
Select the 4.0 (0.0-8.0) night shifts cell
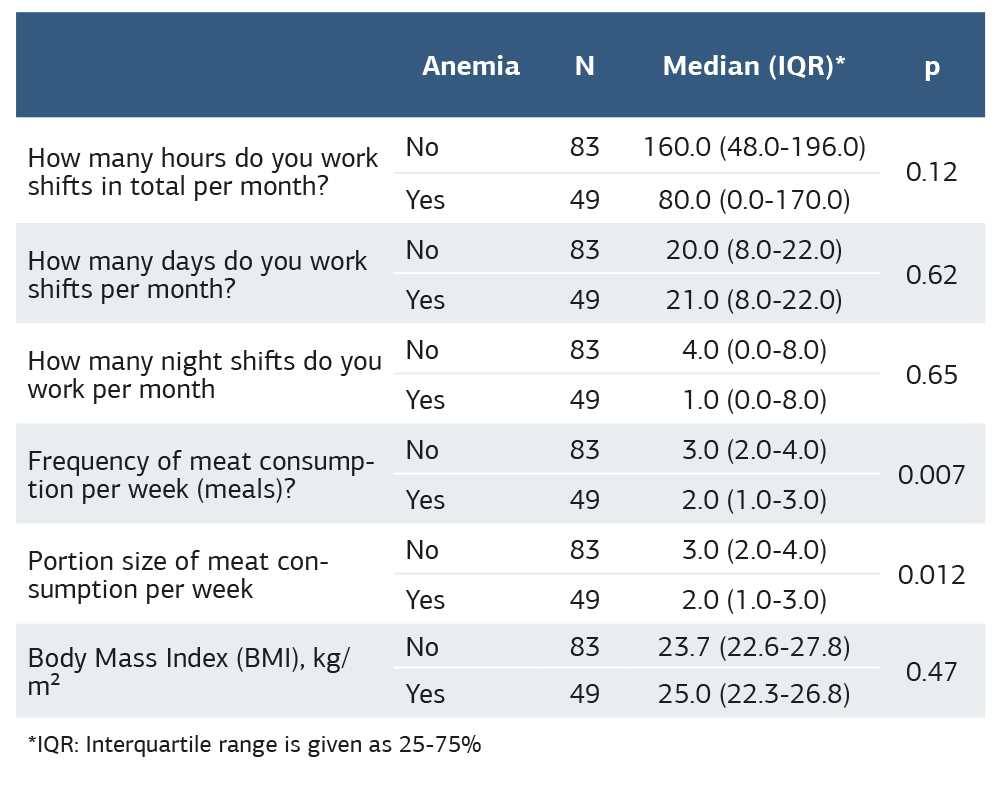click(754, 350)
